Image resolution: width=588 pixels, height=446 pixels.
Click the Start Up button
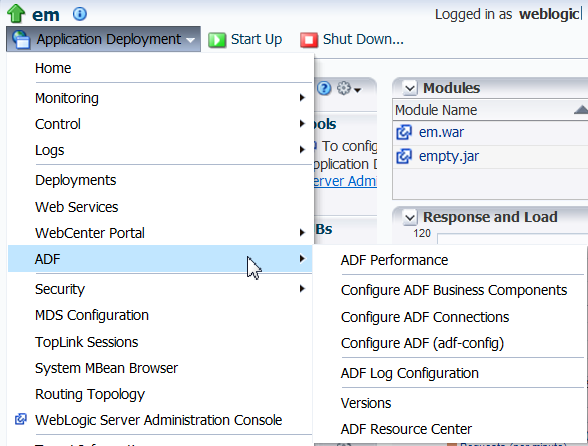(245, 39)
